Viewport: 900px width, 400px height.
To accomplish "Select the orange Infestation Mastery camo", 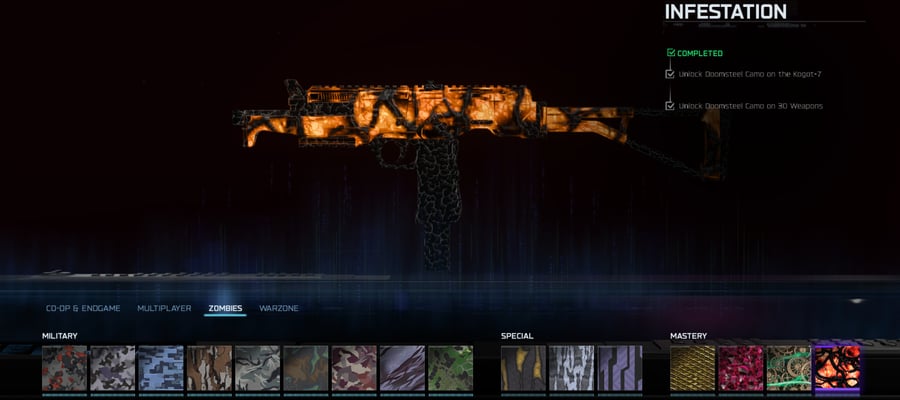I will [837, 368].
